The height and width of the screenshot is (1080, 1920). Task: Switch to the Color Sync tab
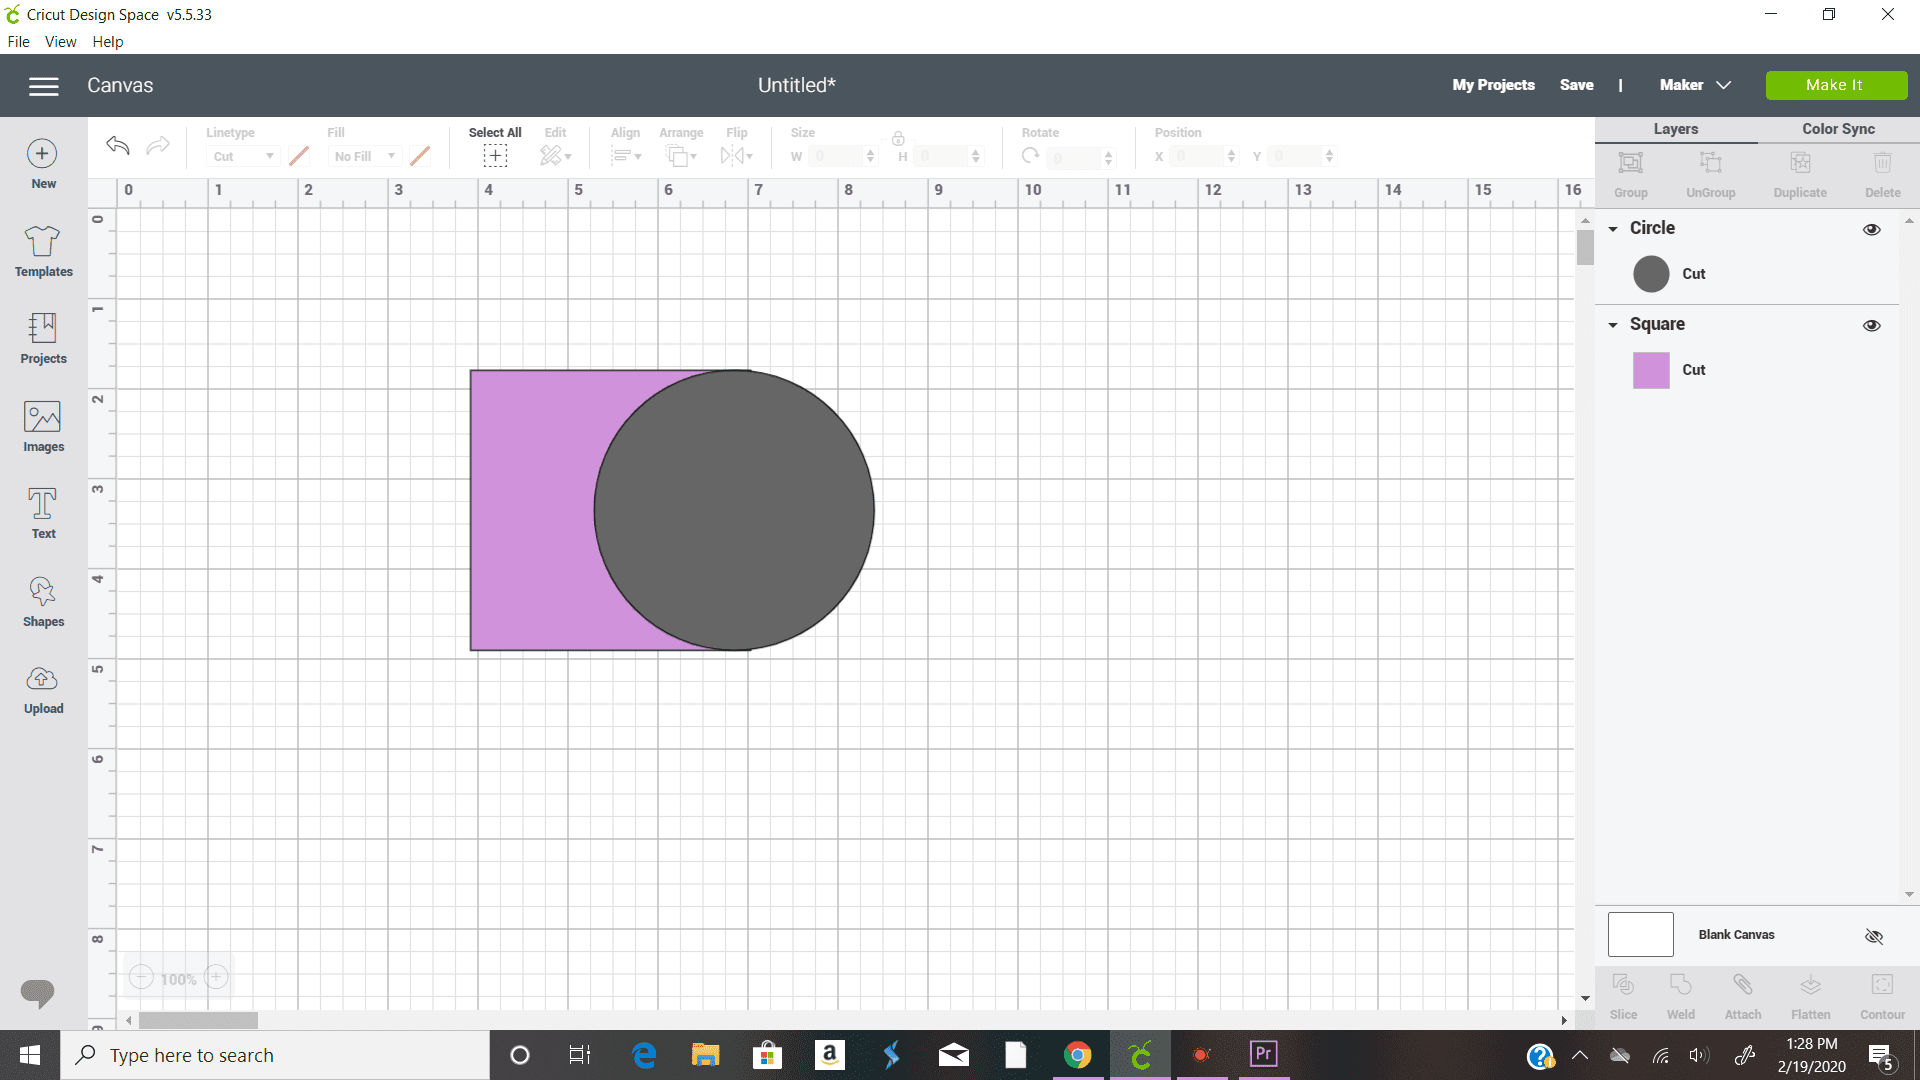(1838, 129)
